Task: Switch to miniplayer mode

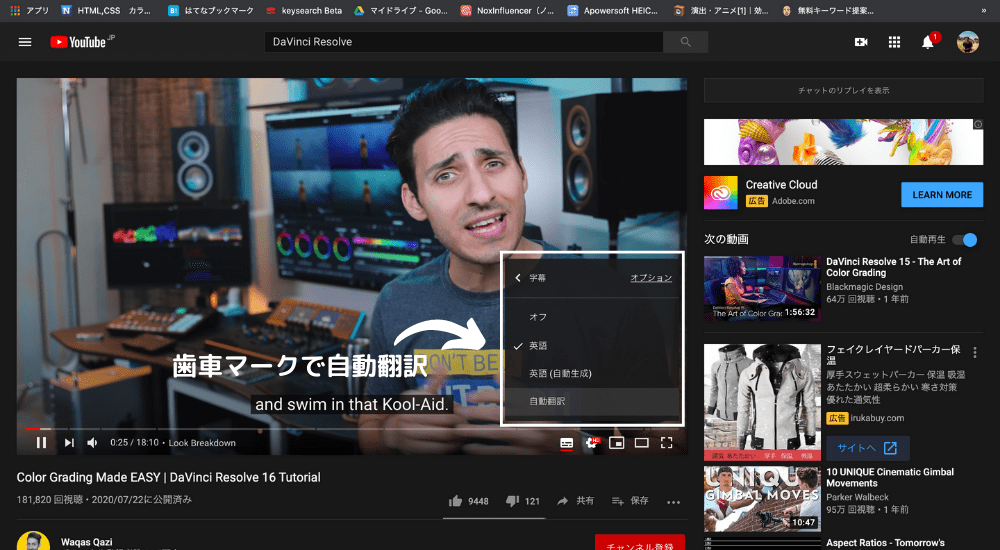Action: coord(616,442)
